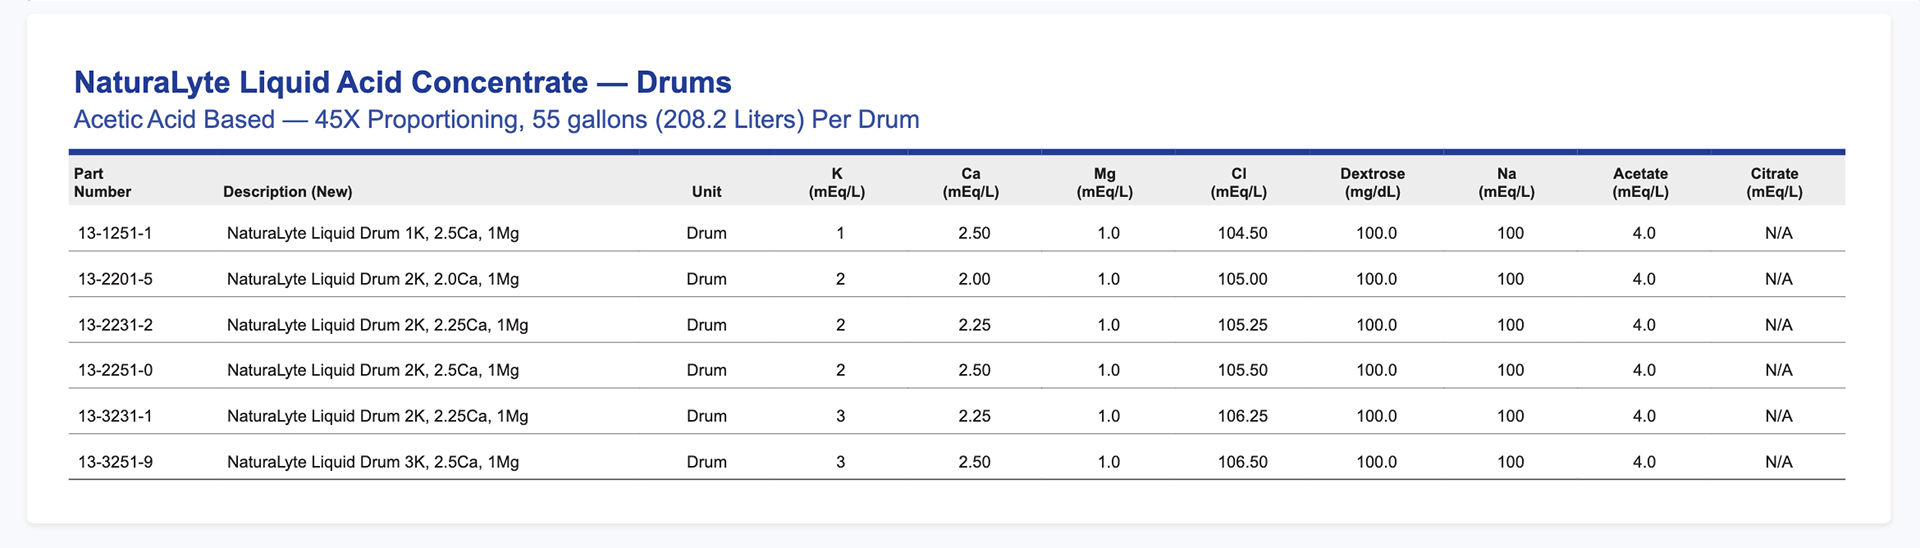
Task: Click the 2.00 calcium value
Action: tap(974, 279)
